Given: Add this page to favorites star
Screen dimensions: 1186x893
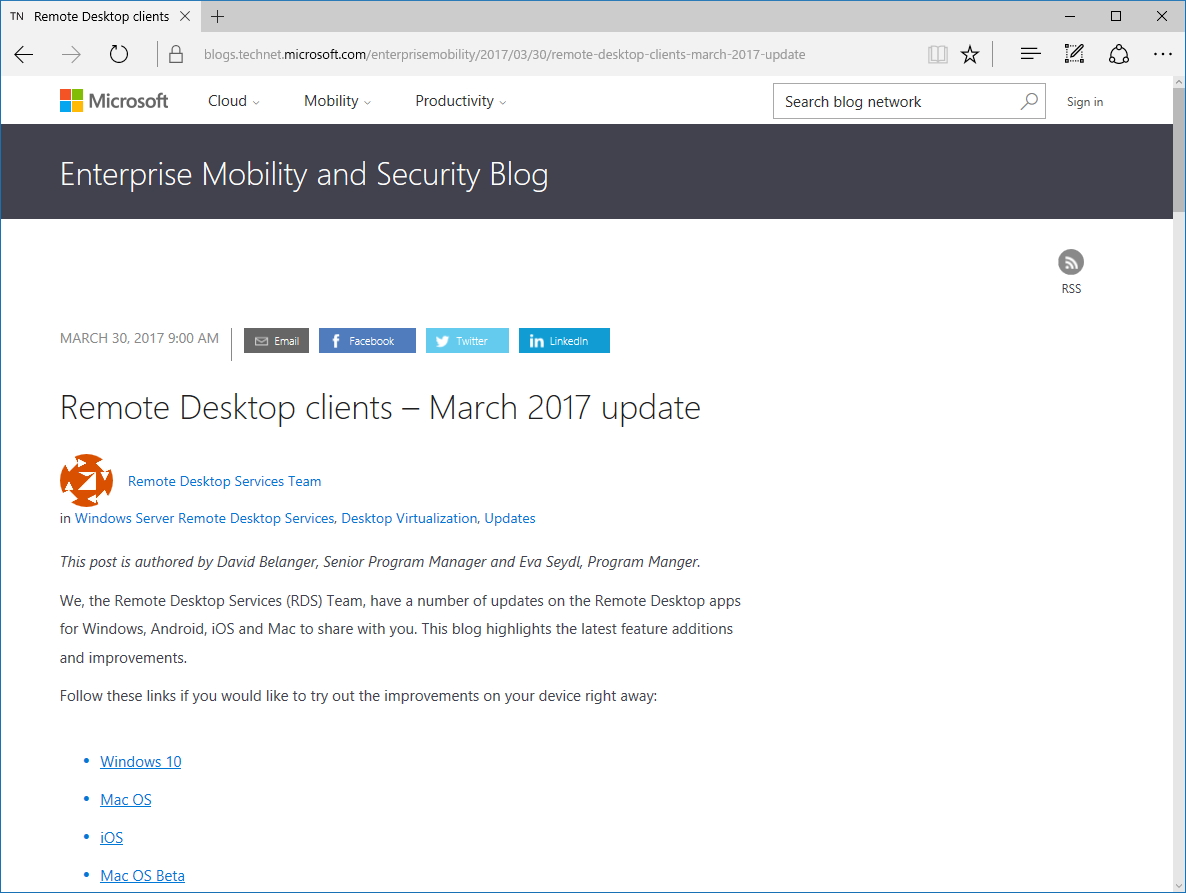Looking at the screenshot, I should (x=969, y=54).
